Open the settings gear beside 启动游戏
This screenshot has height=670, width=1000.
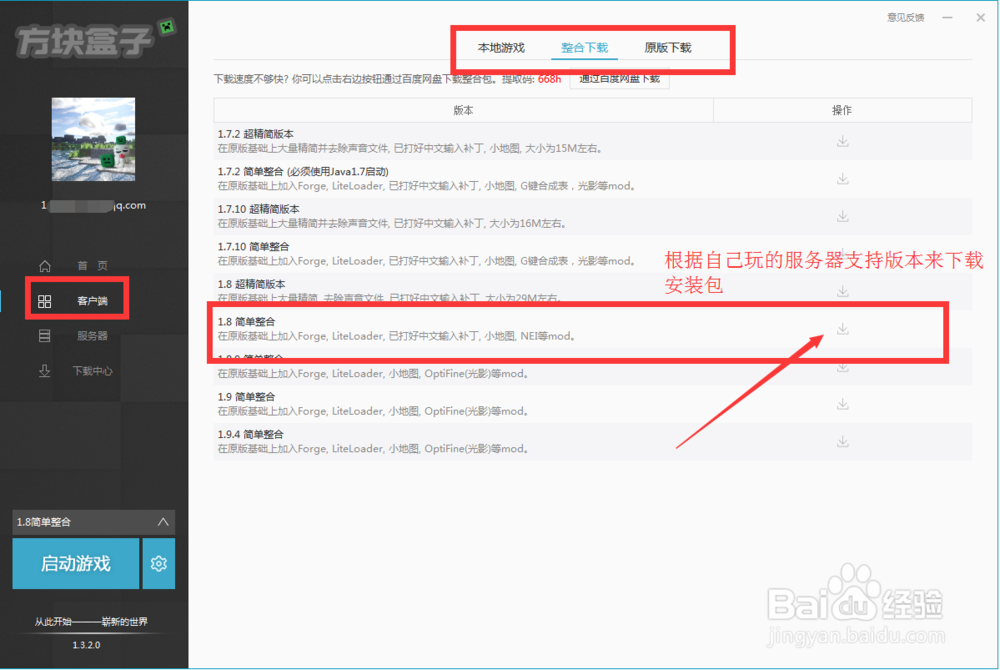(x=158, y=563)
